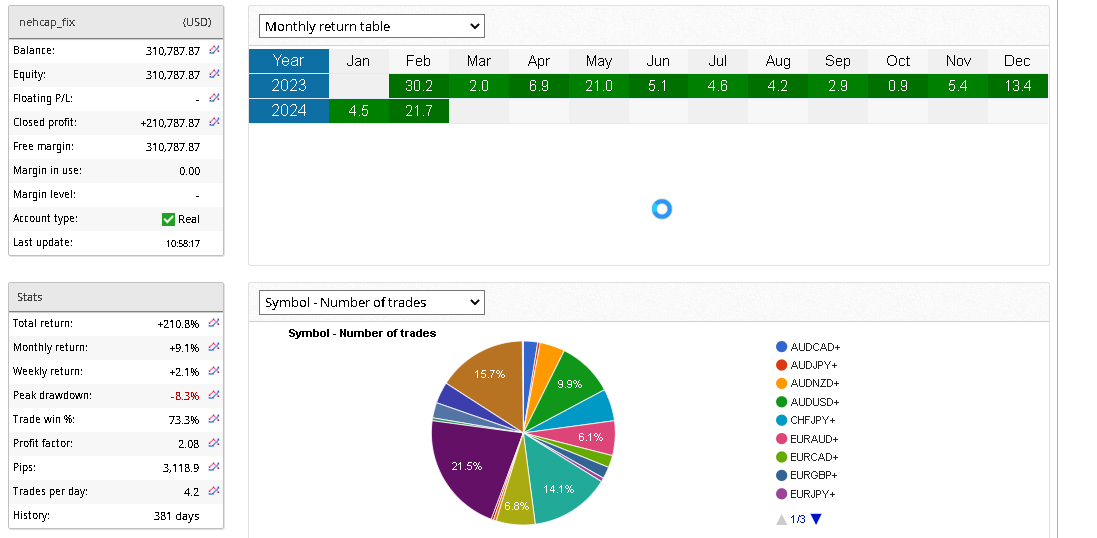Expand the Symbol - Number of trades dropdown
This screenshot has width=1097, height=538.
[371, 302]
